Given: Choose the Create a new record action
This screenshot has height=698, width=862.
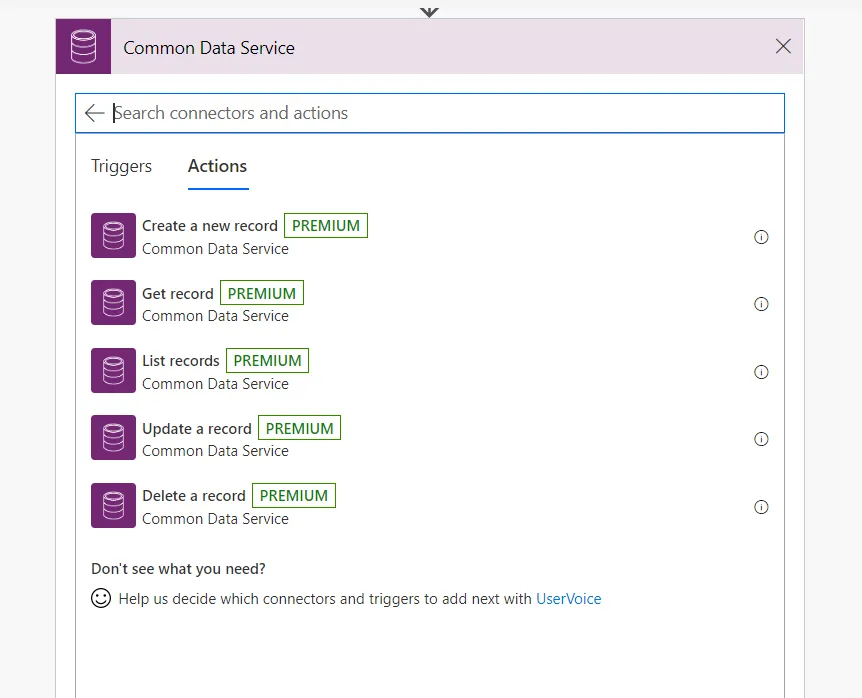Looking at the screenshot, I should point(210,226).
